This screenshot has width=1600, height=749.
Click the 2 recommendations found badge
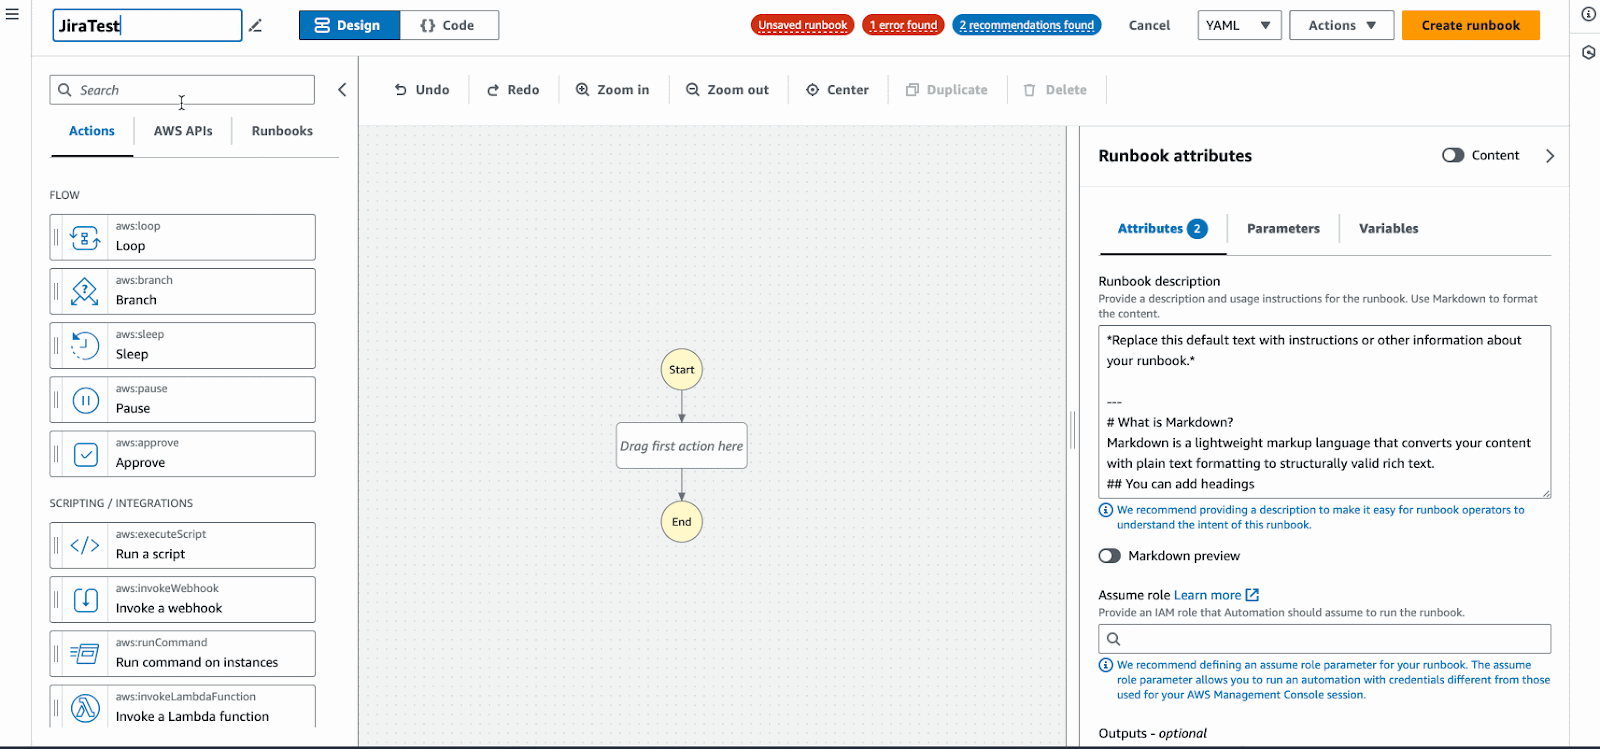[x=1026, y=25]
